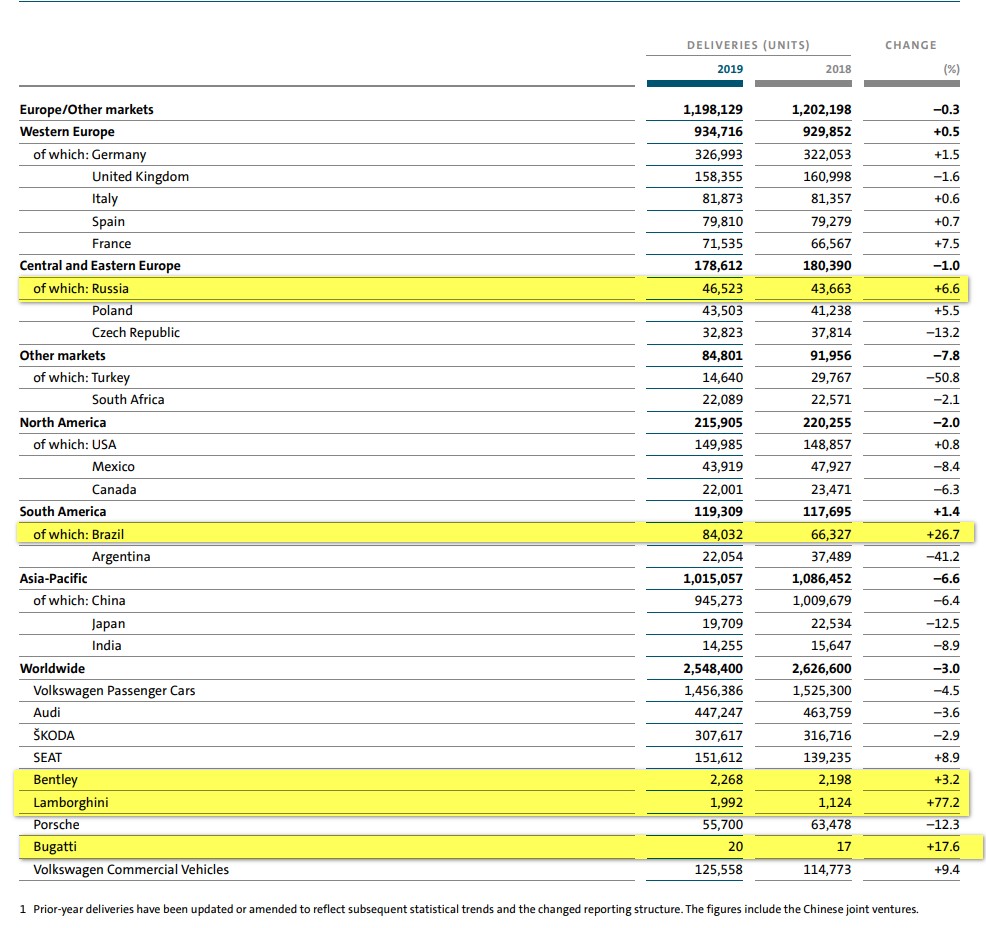Select Russia 2019 value 46,523

click(722, 289)
